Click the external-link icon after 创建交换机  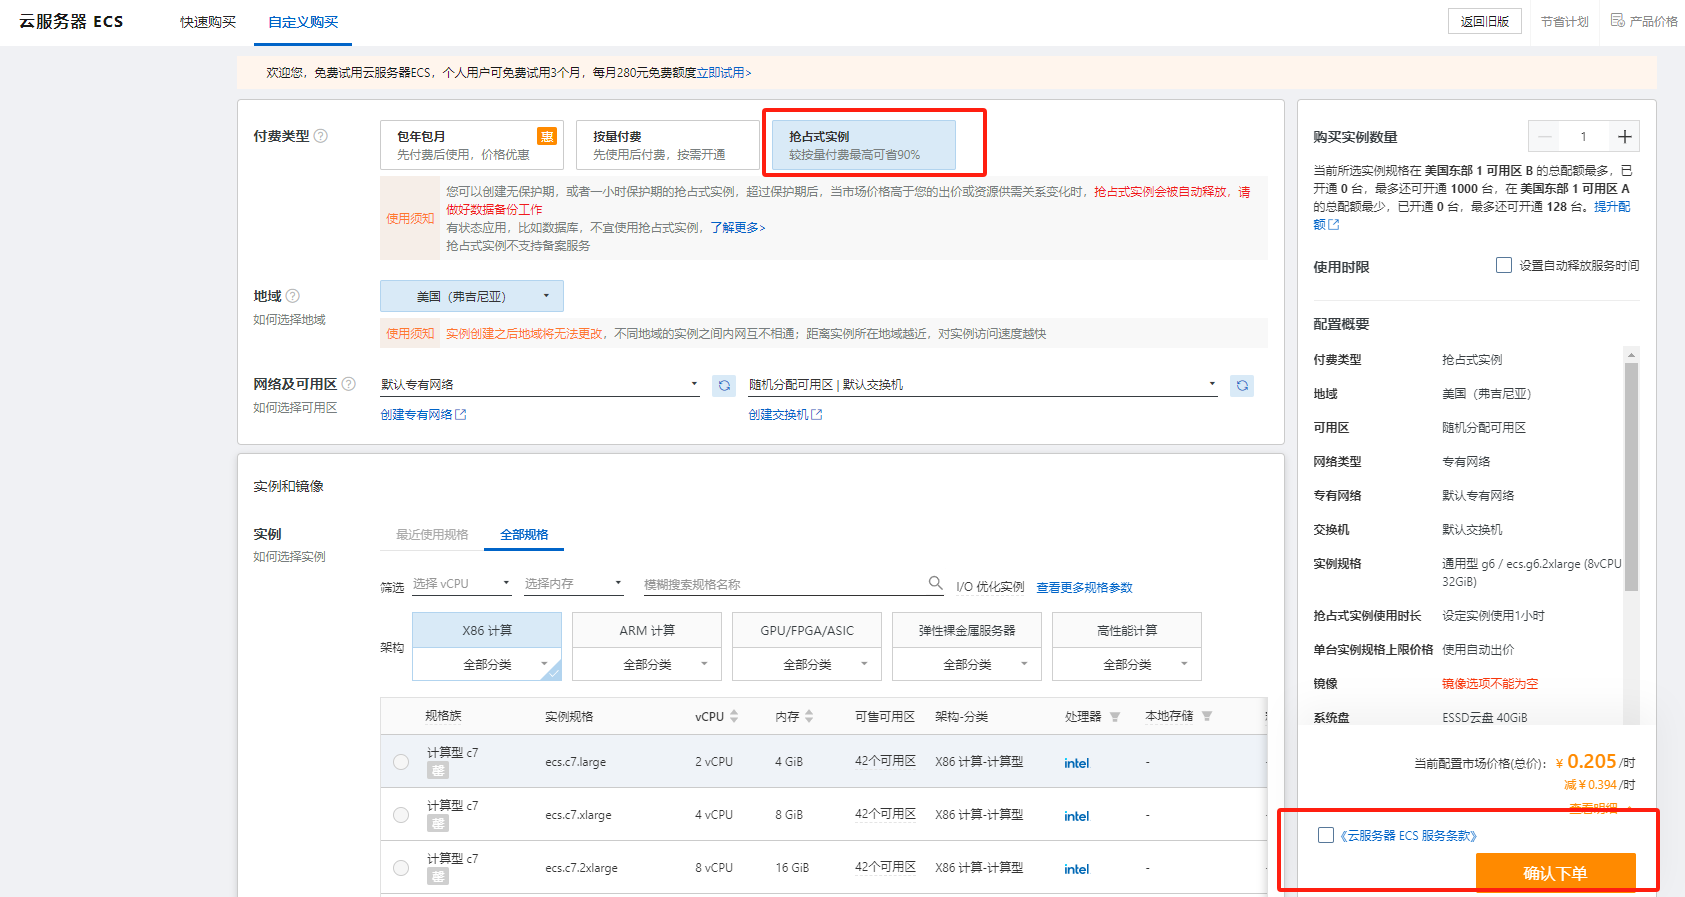pos(817,415)
